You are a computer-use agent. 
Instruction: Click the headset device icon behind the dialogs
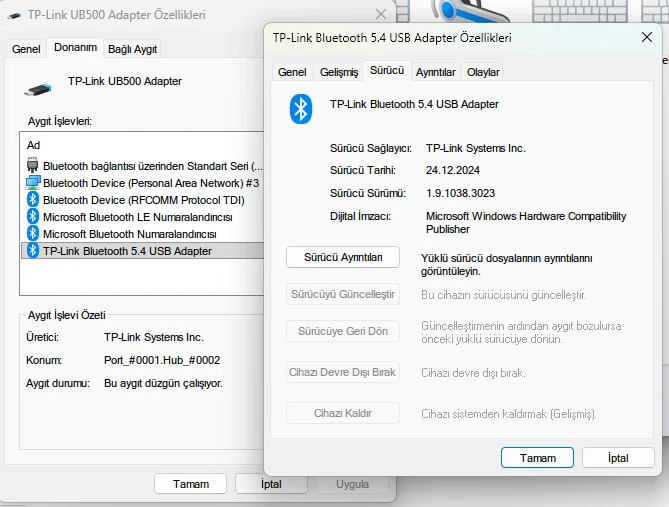click(469, 10)
